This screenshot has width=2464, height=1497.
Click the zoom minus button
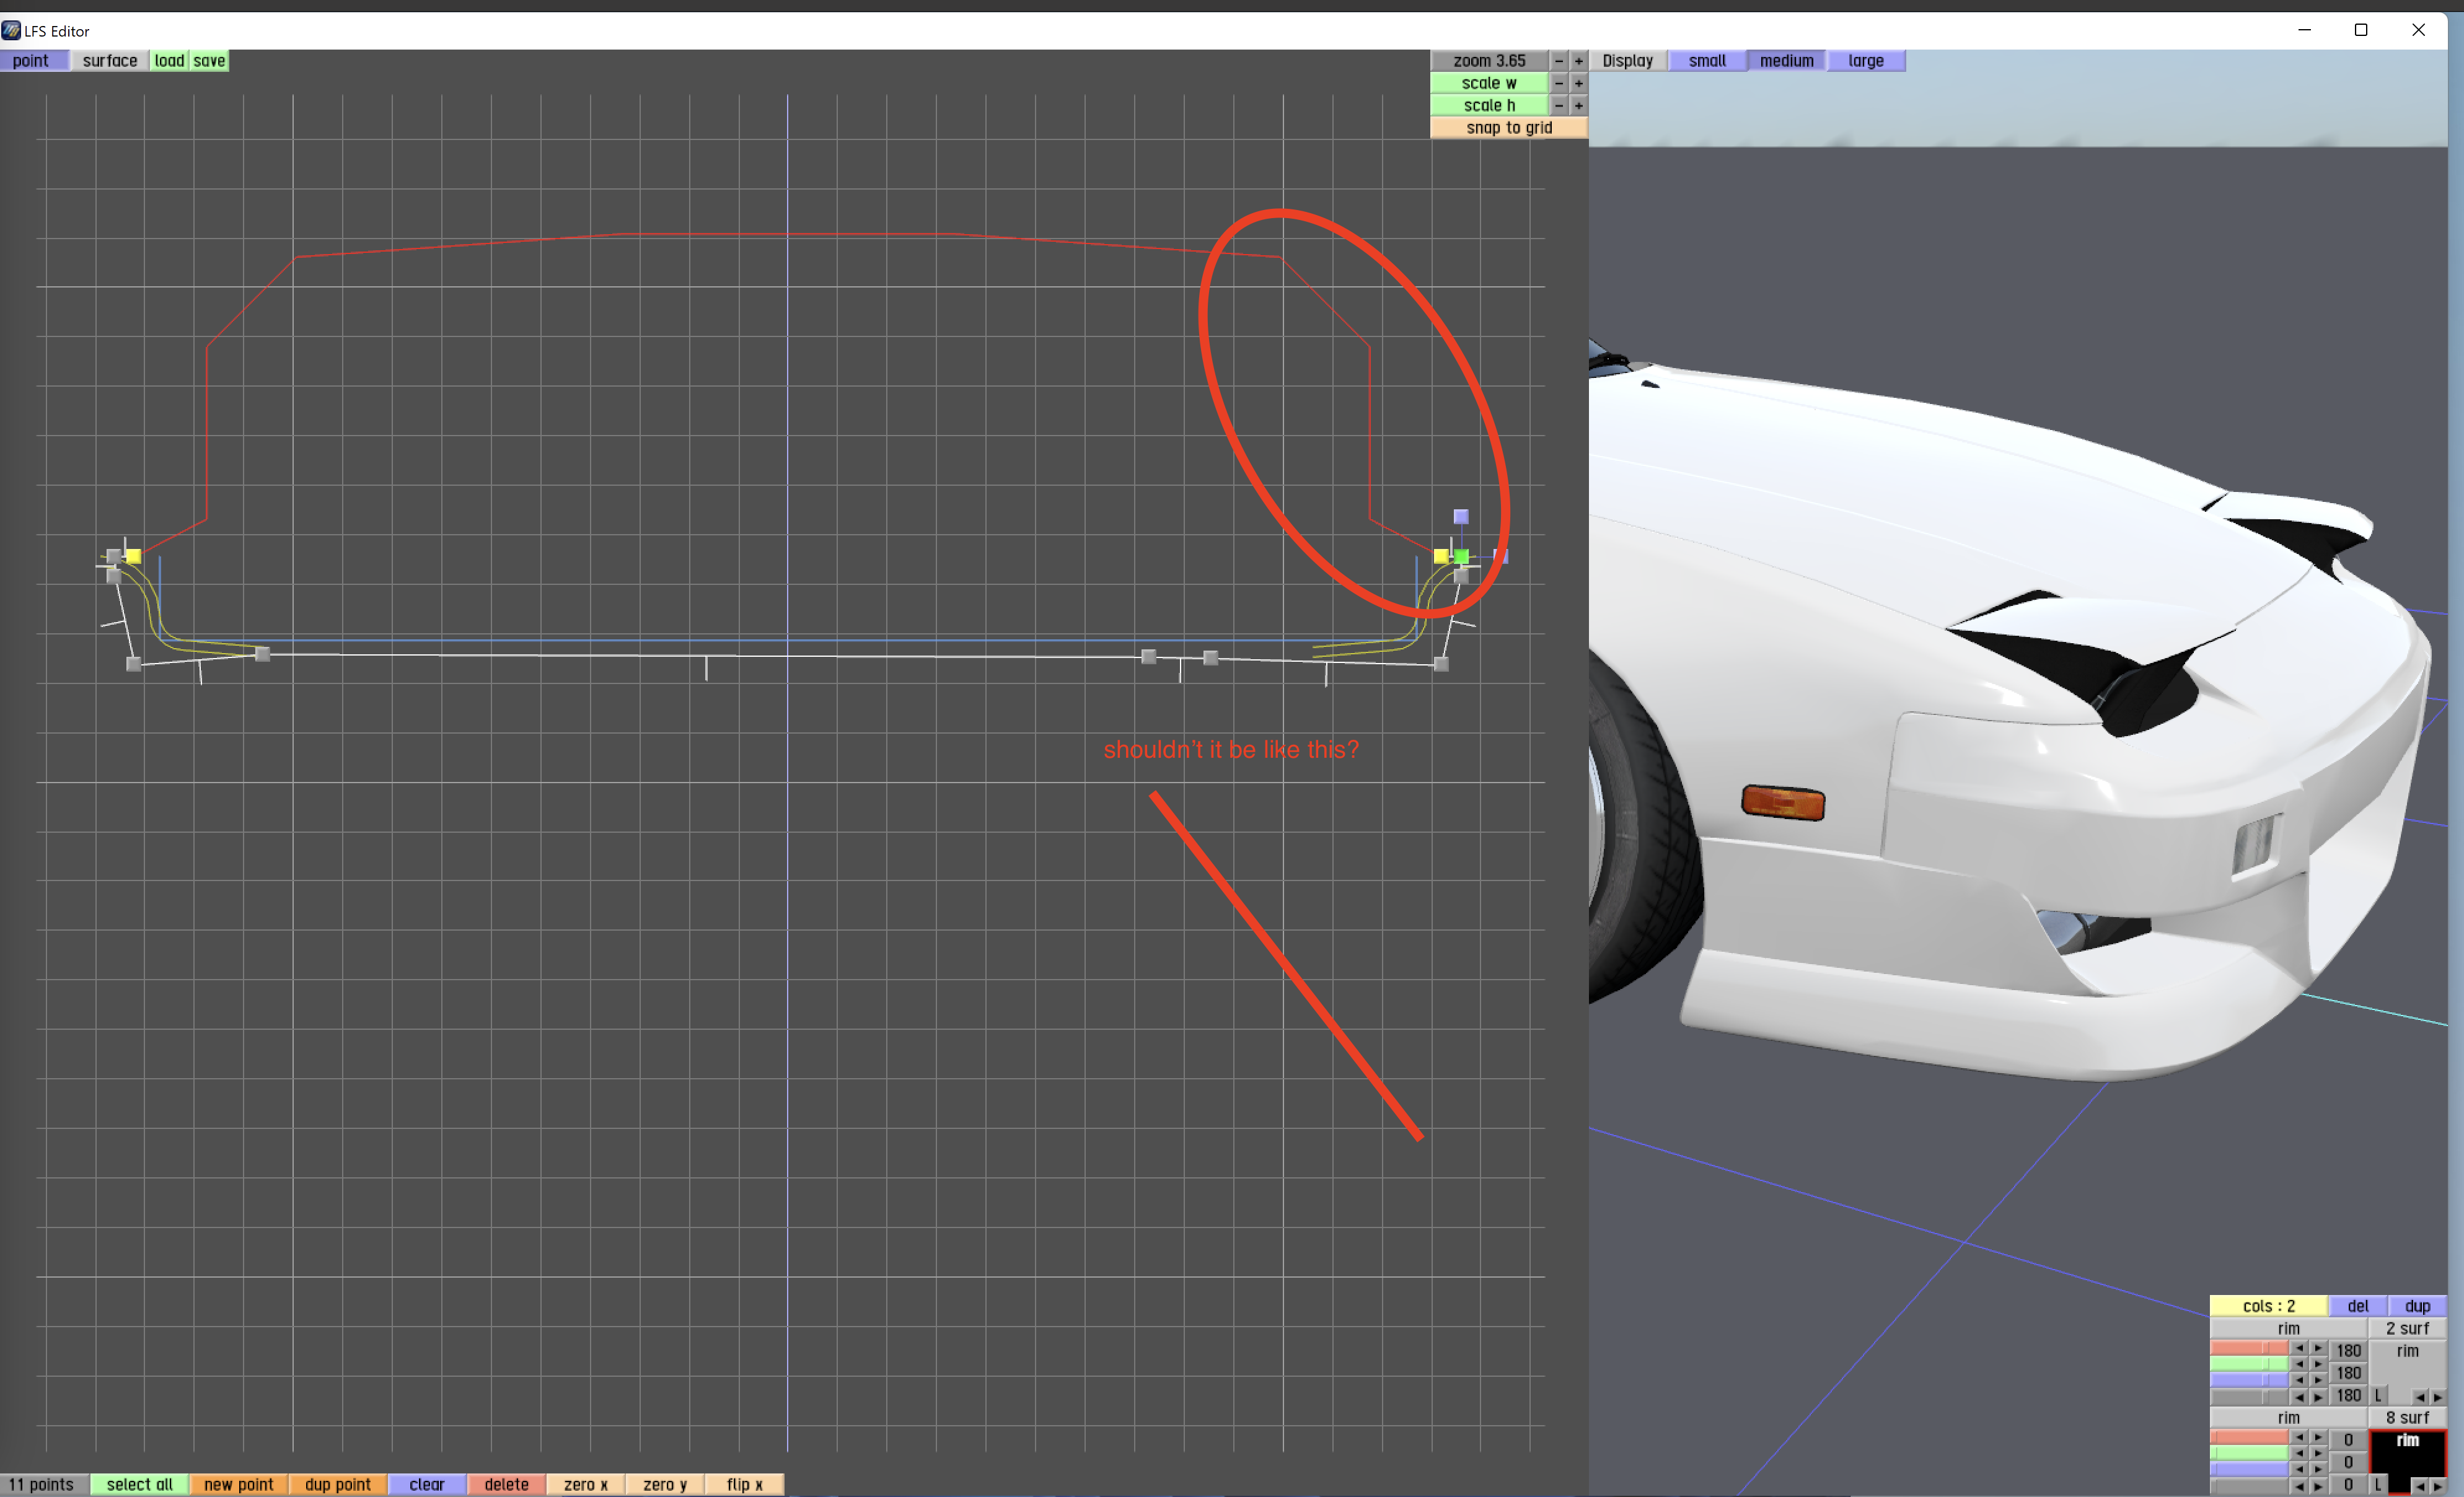click(1558, 61)
